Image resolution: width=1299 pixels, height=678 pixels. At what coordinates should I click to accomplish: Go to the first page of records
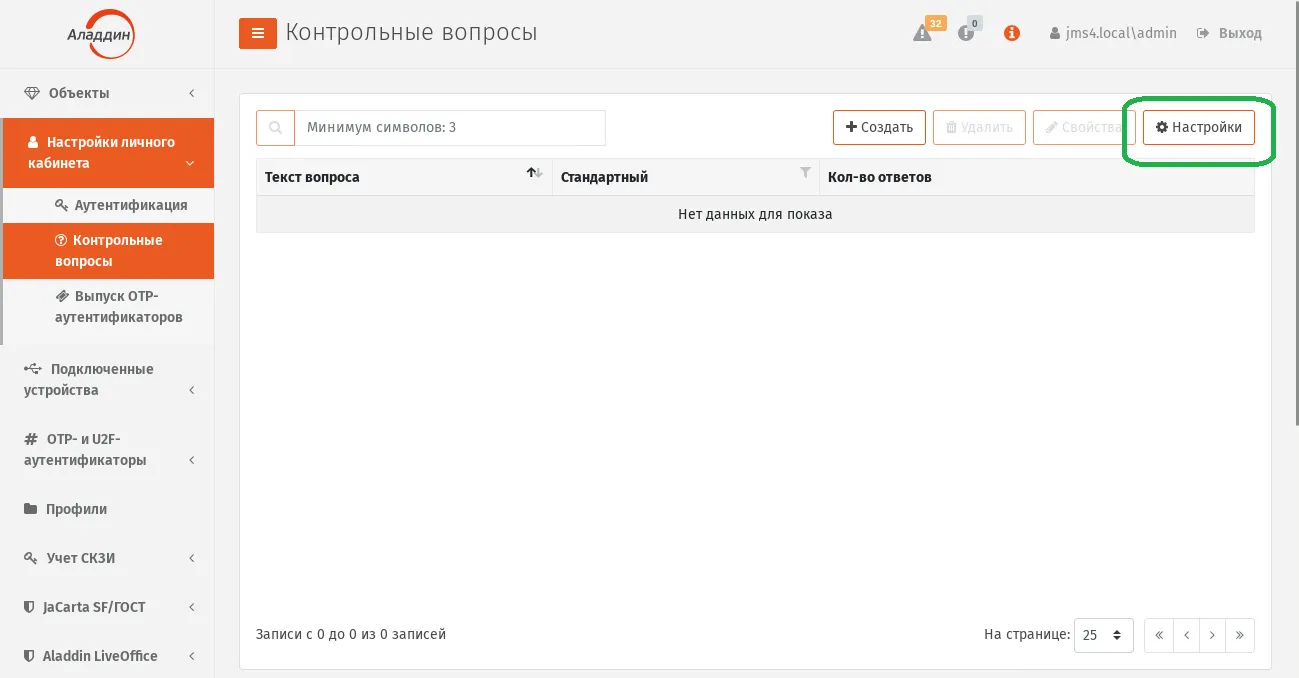coord(1158,635)
